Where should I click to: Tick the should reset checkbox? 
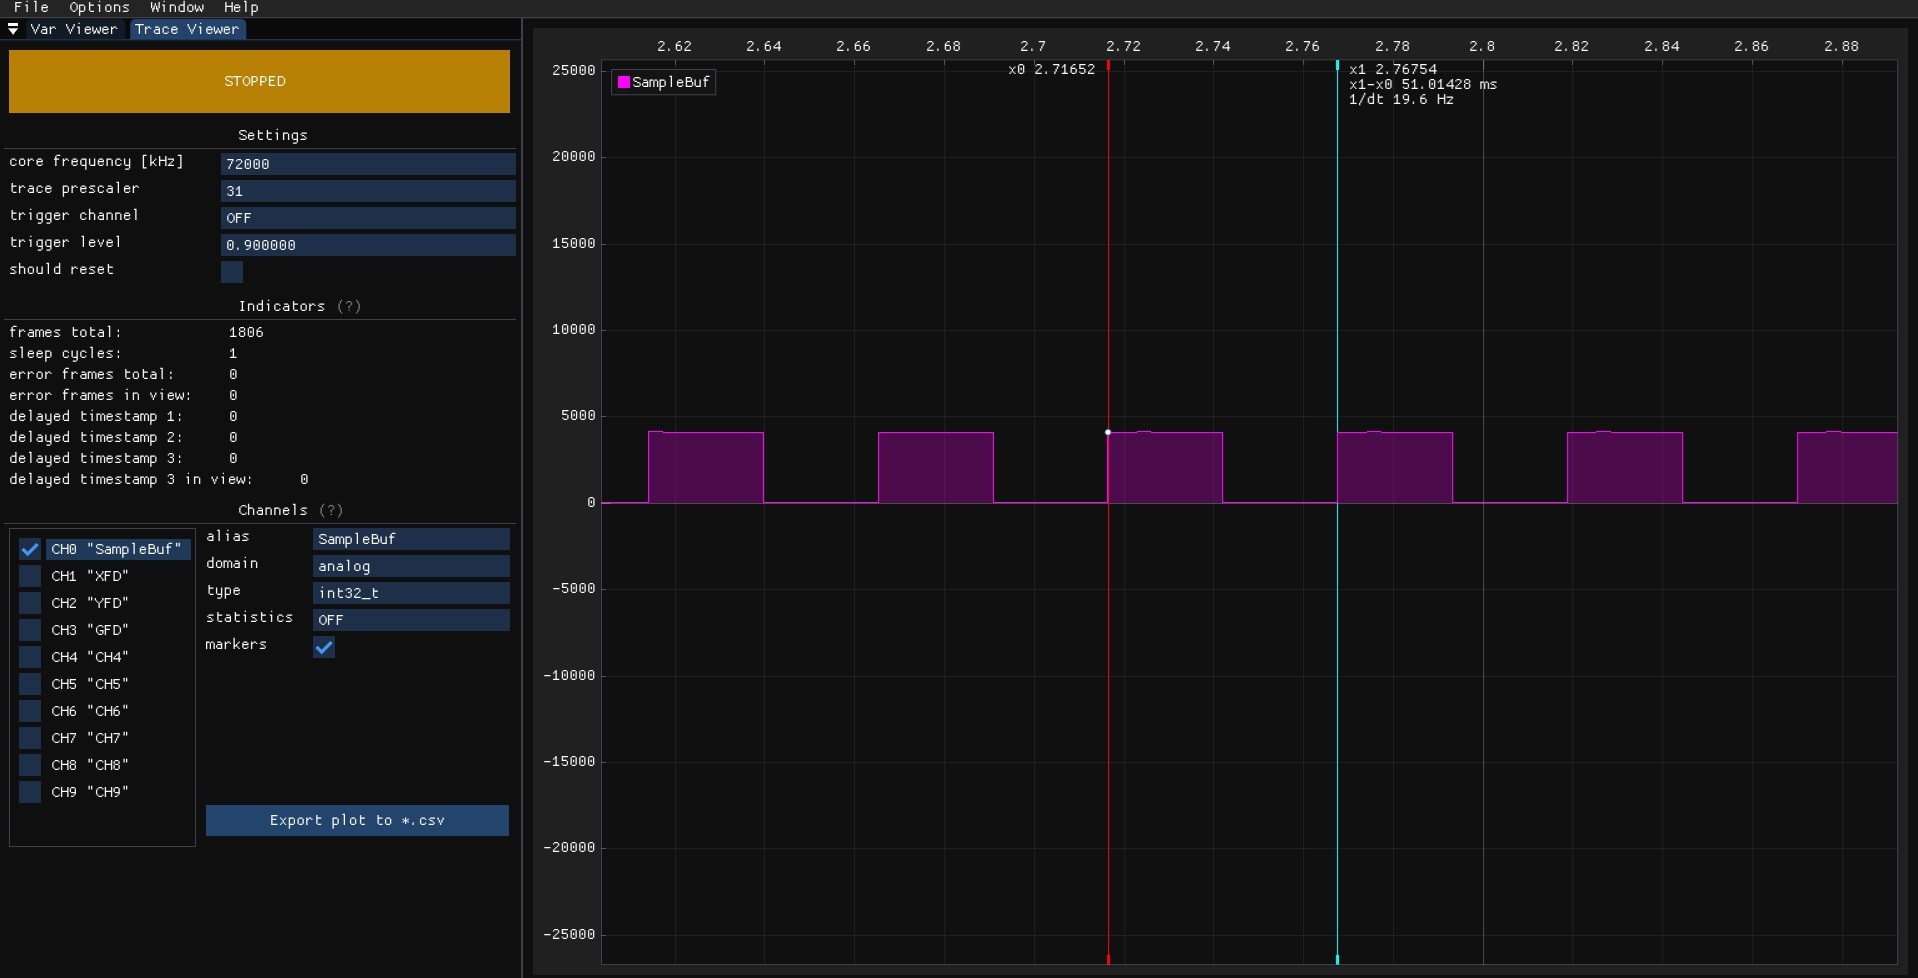tap(232, 271)
